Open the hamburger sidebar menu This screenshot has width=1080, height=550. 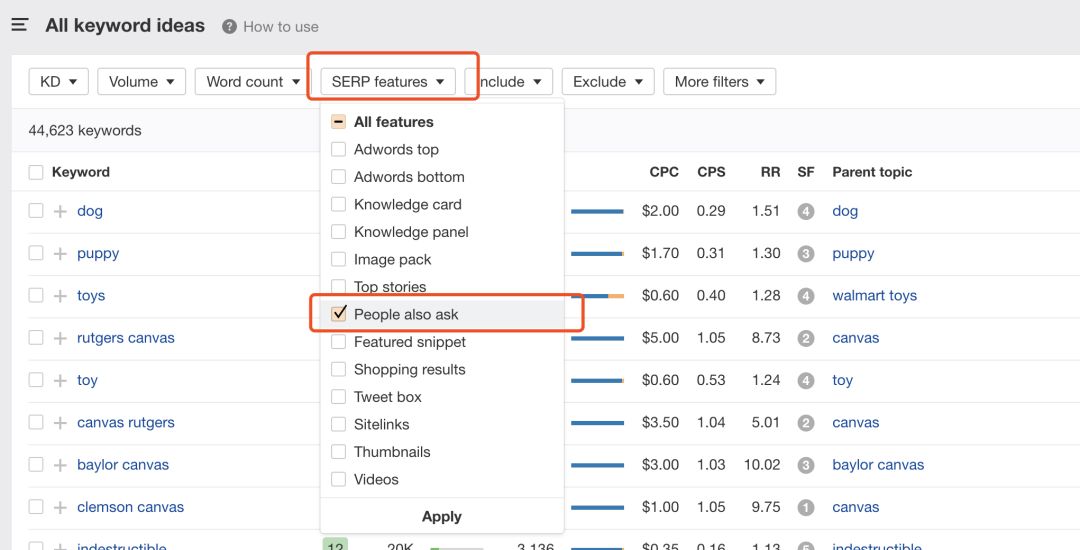click(20, 25)
